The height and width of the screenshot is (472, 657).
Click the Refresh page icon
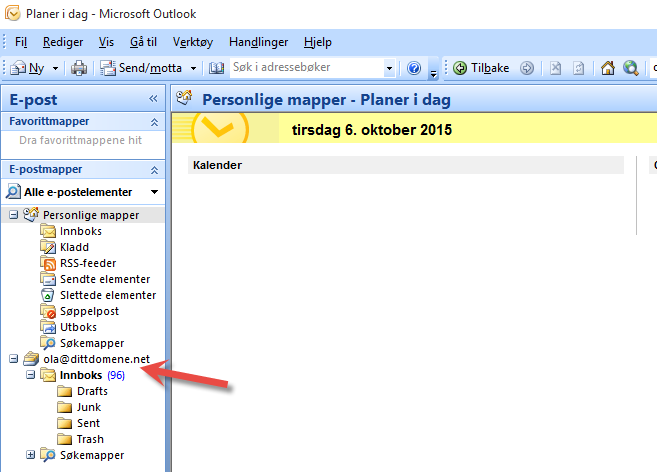click(x=579, y=68)
